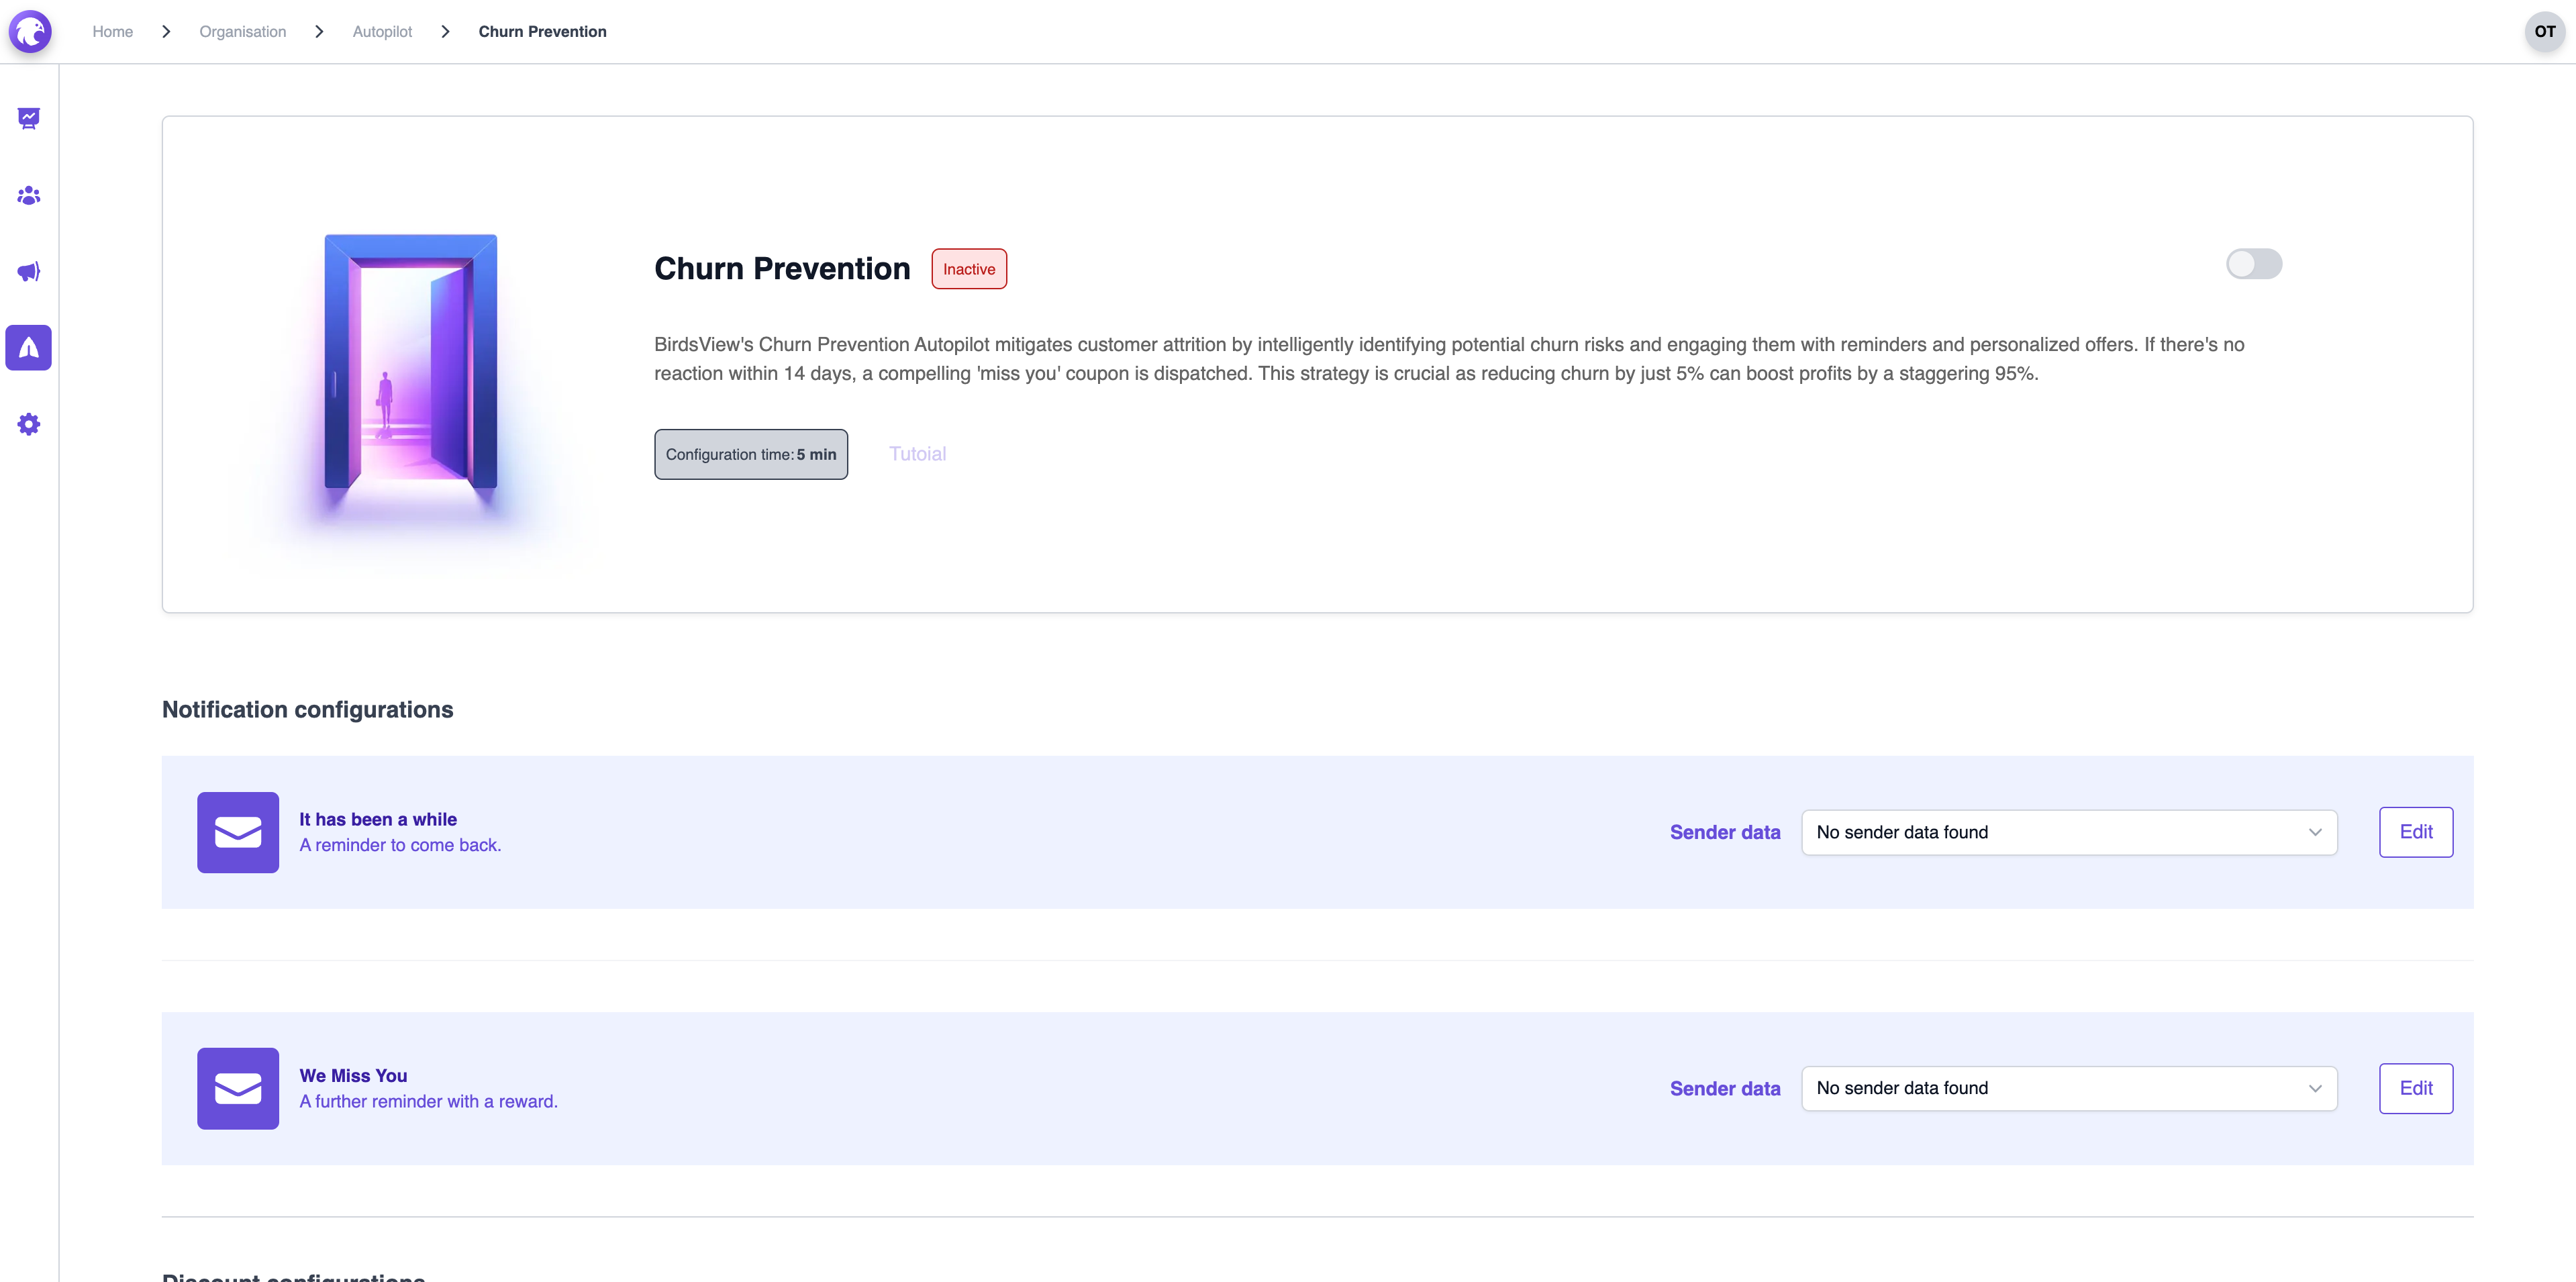Click Churn Prevention breadcrumb
Viewport: 2576px width, 1282px height.
[543, 32]
